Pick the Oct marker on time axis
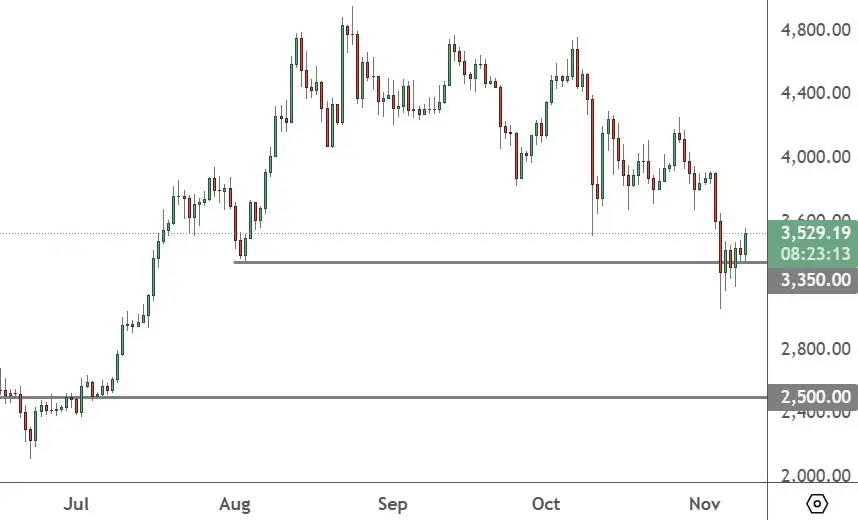This screenshot has height=520, width=858. [546, 502]
